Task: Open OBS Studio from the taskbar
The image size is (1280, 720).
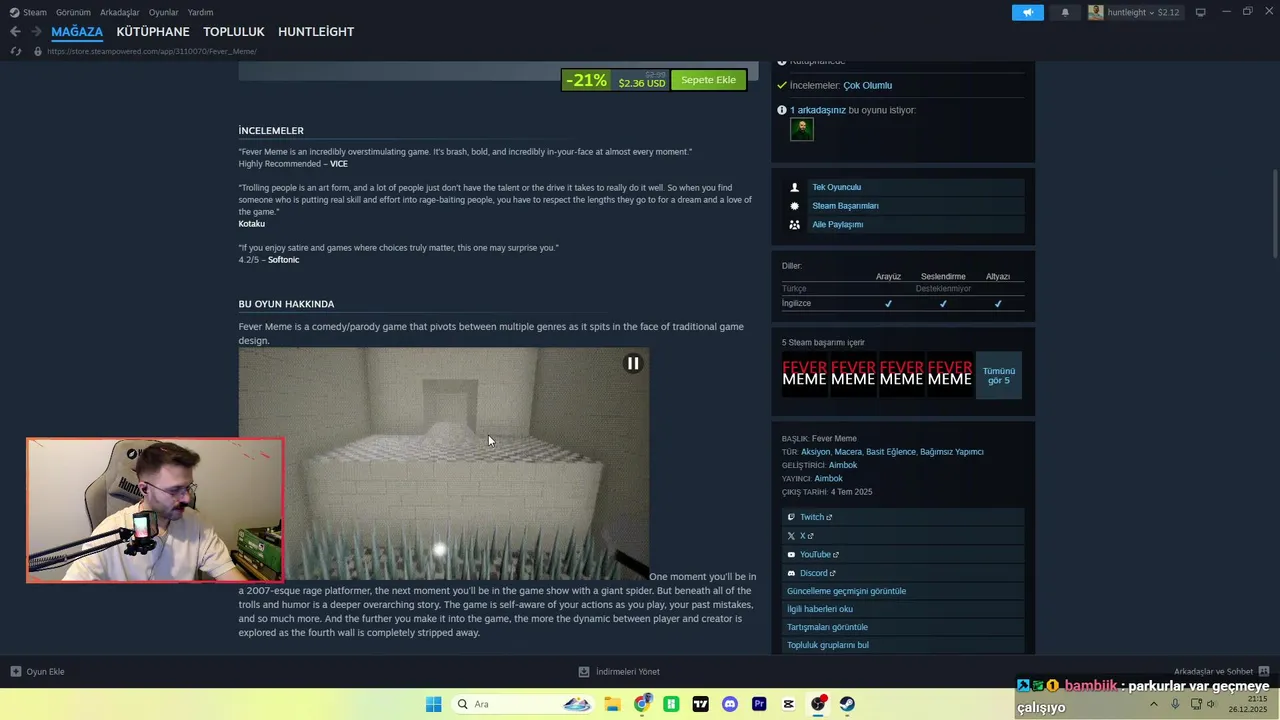Action: 818,704
